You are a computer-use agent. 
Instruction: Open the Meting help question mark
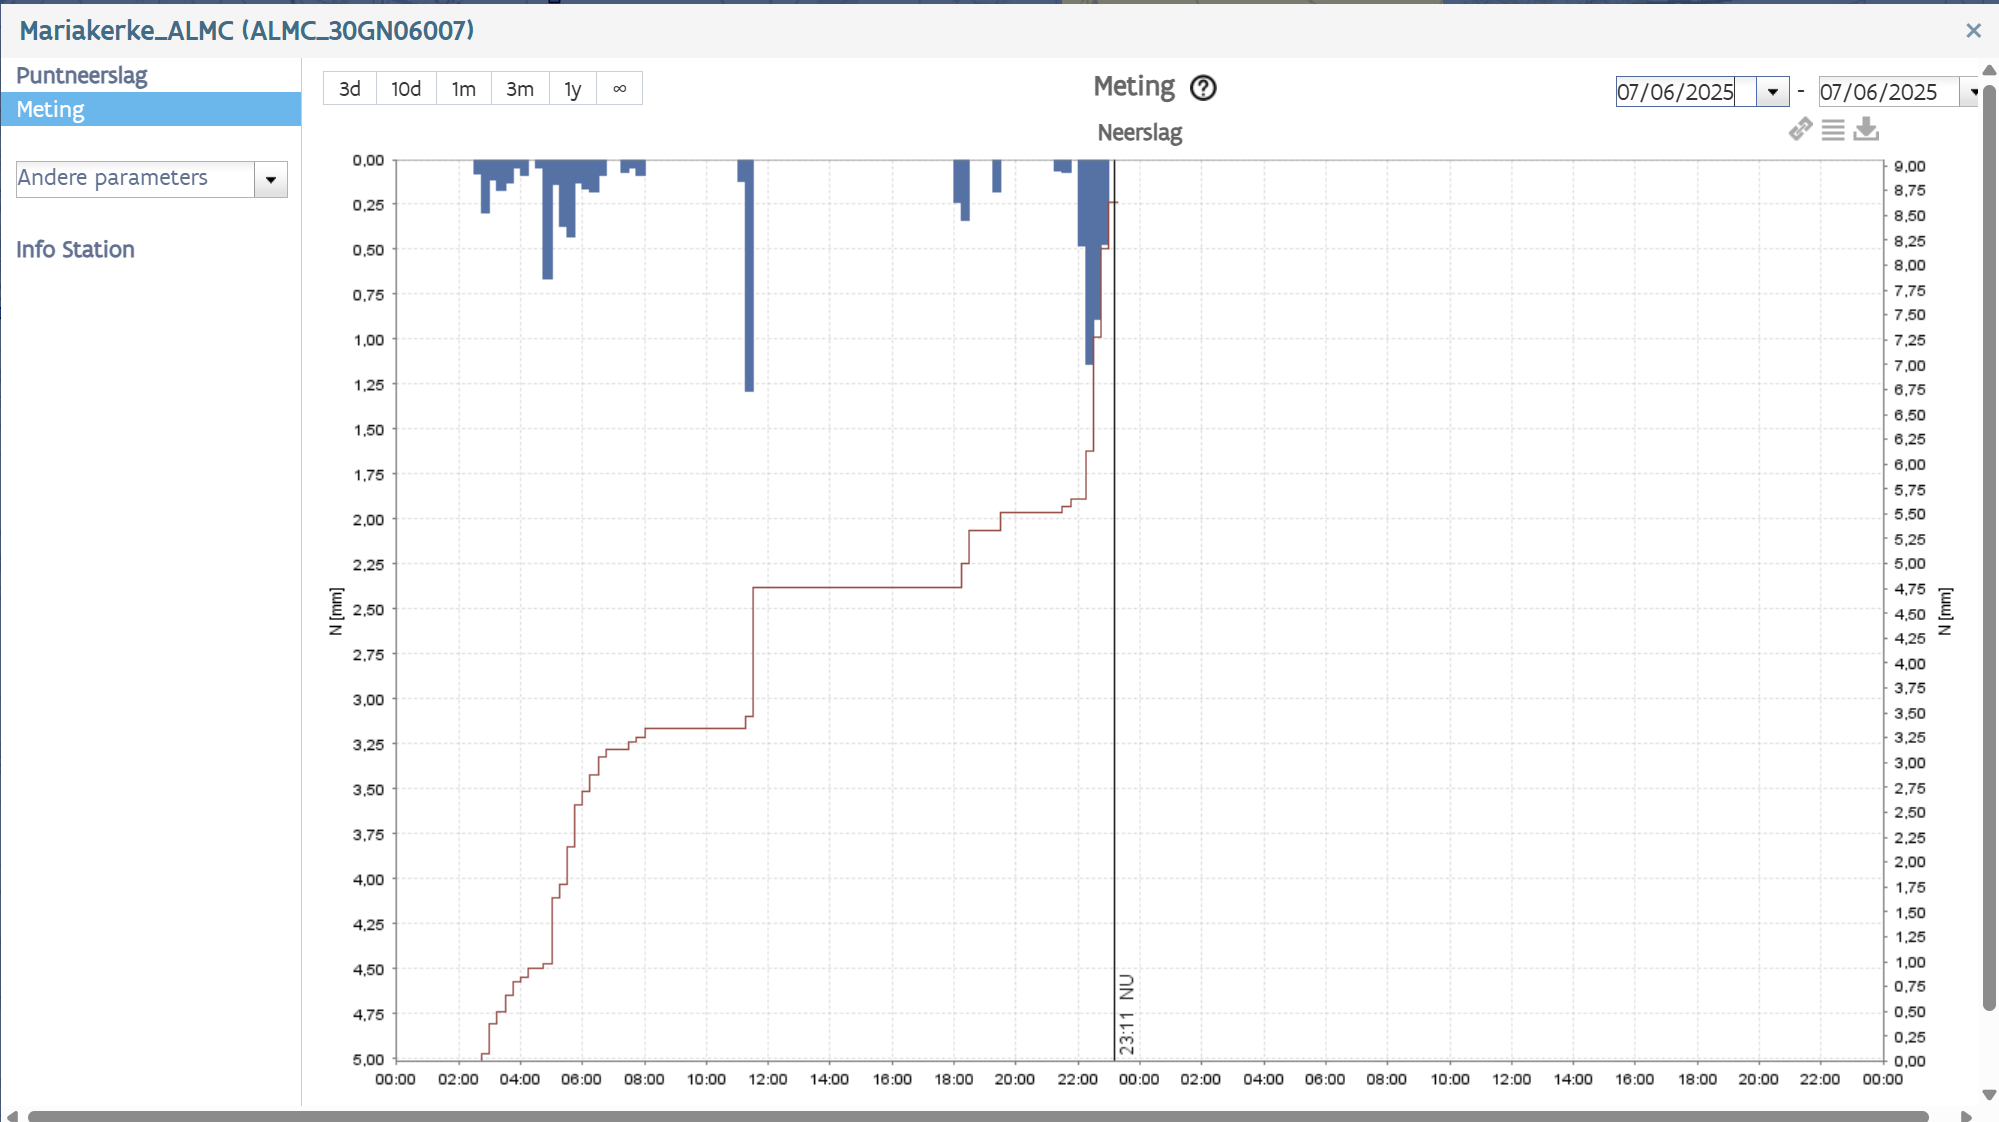1203,88
